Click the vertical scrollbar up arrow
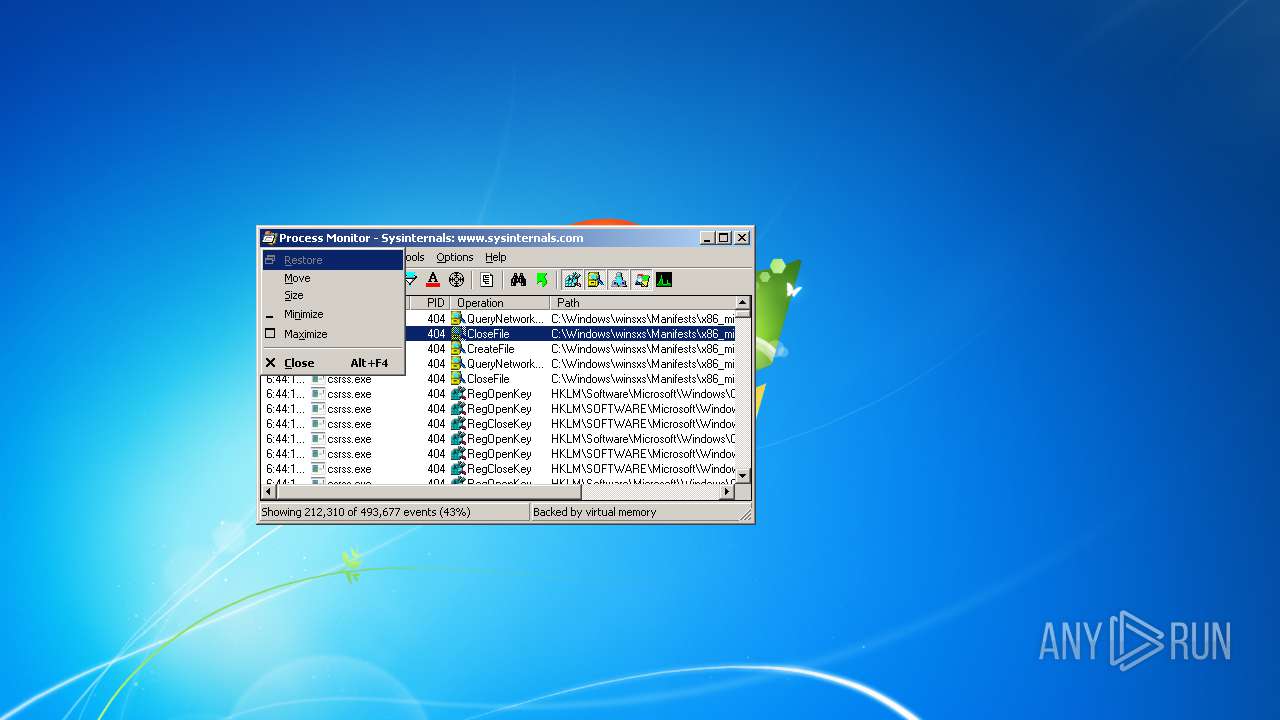This screenshot has height=720, width=1280. (x=743, y=302)
